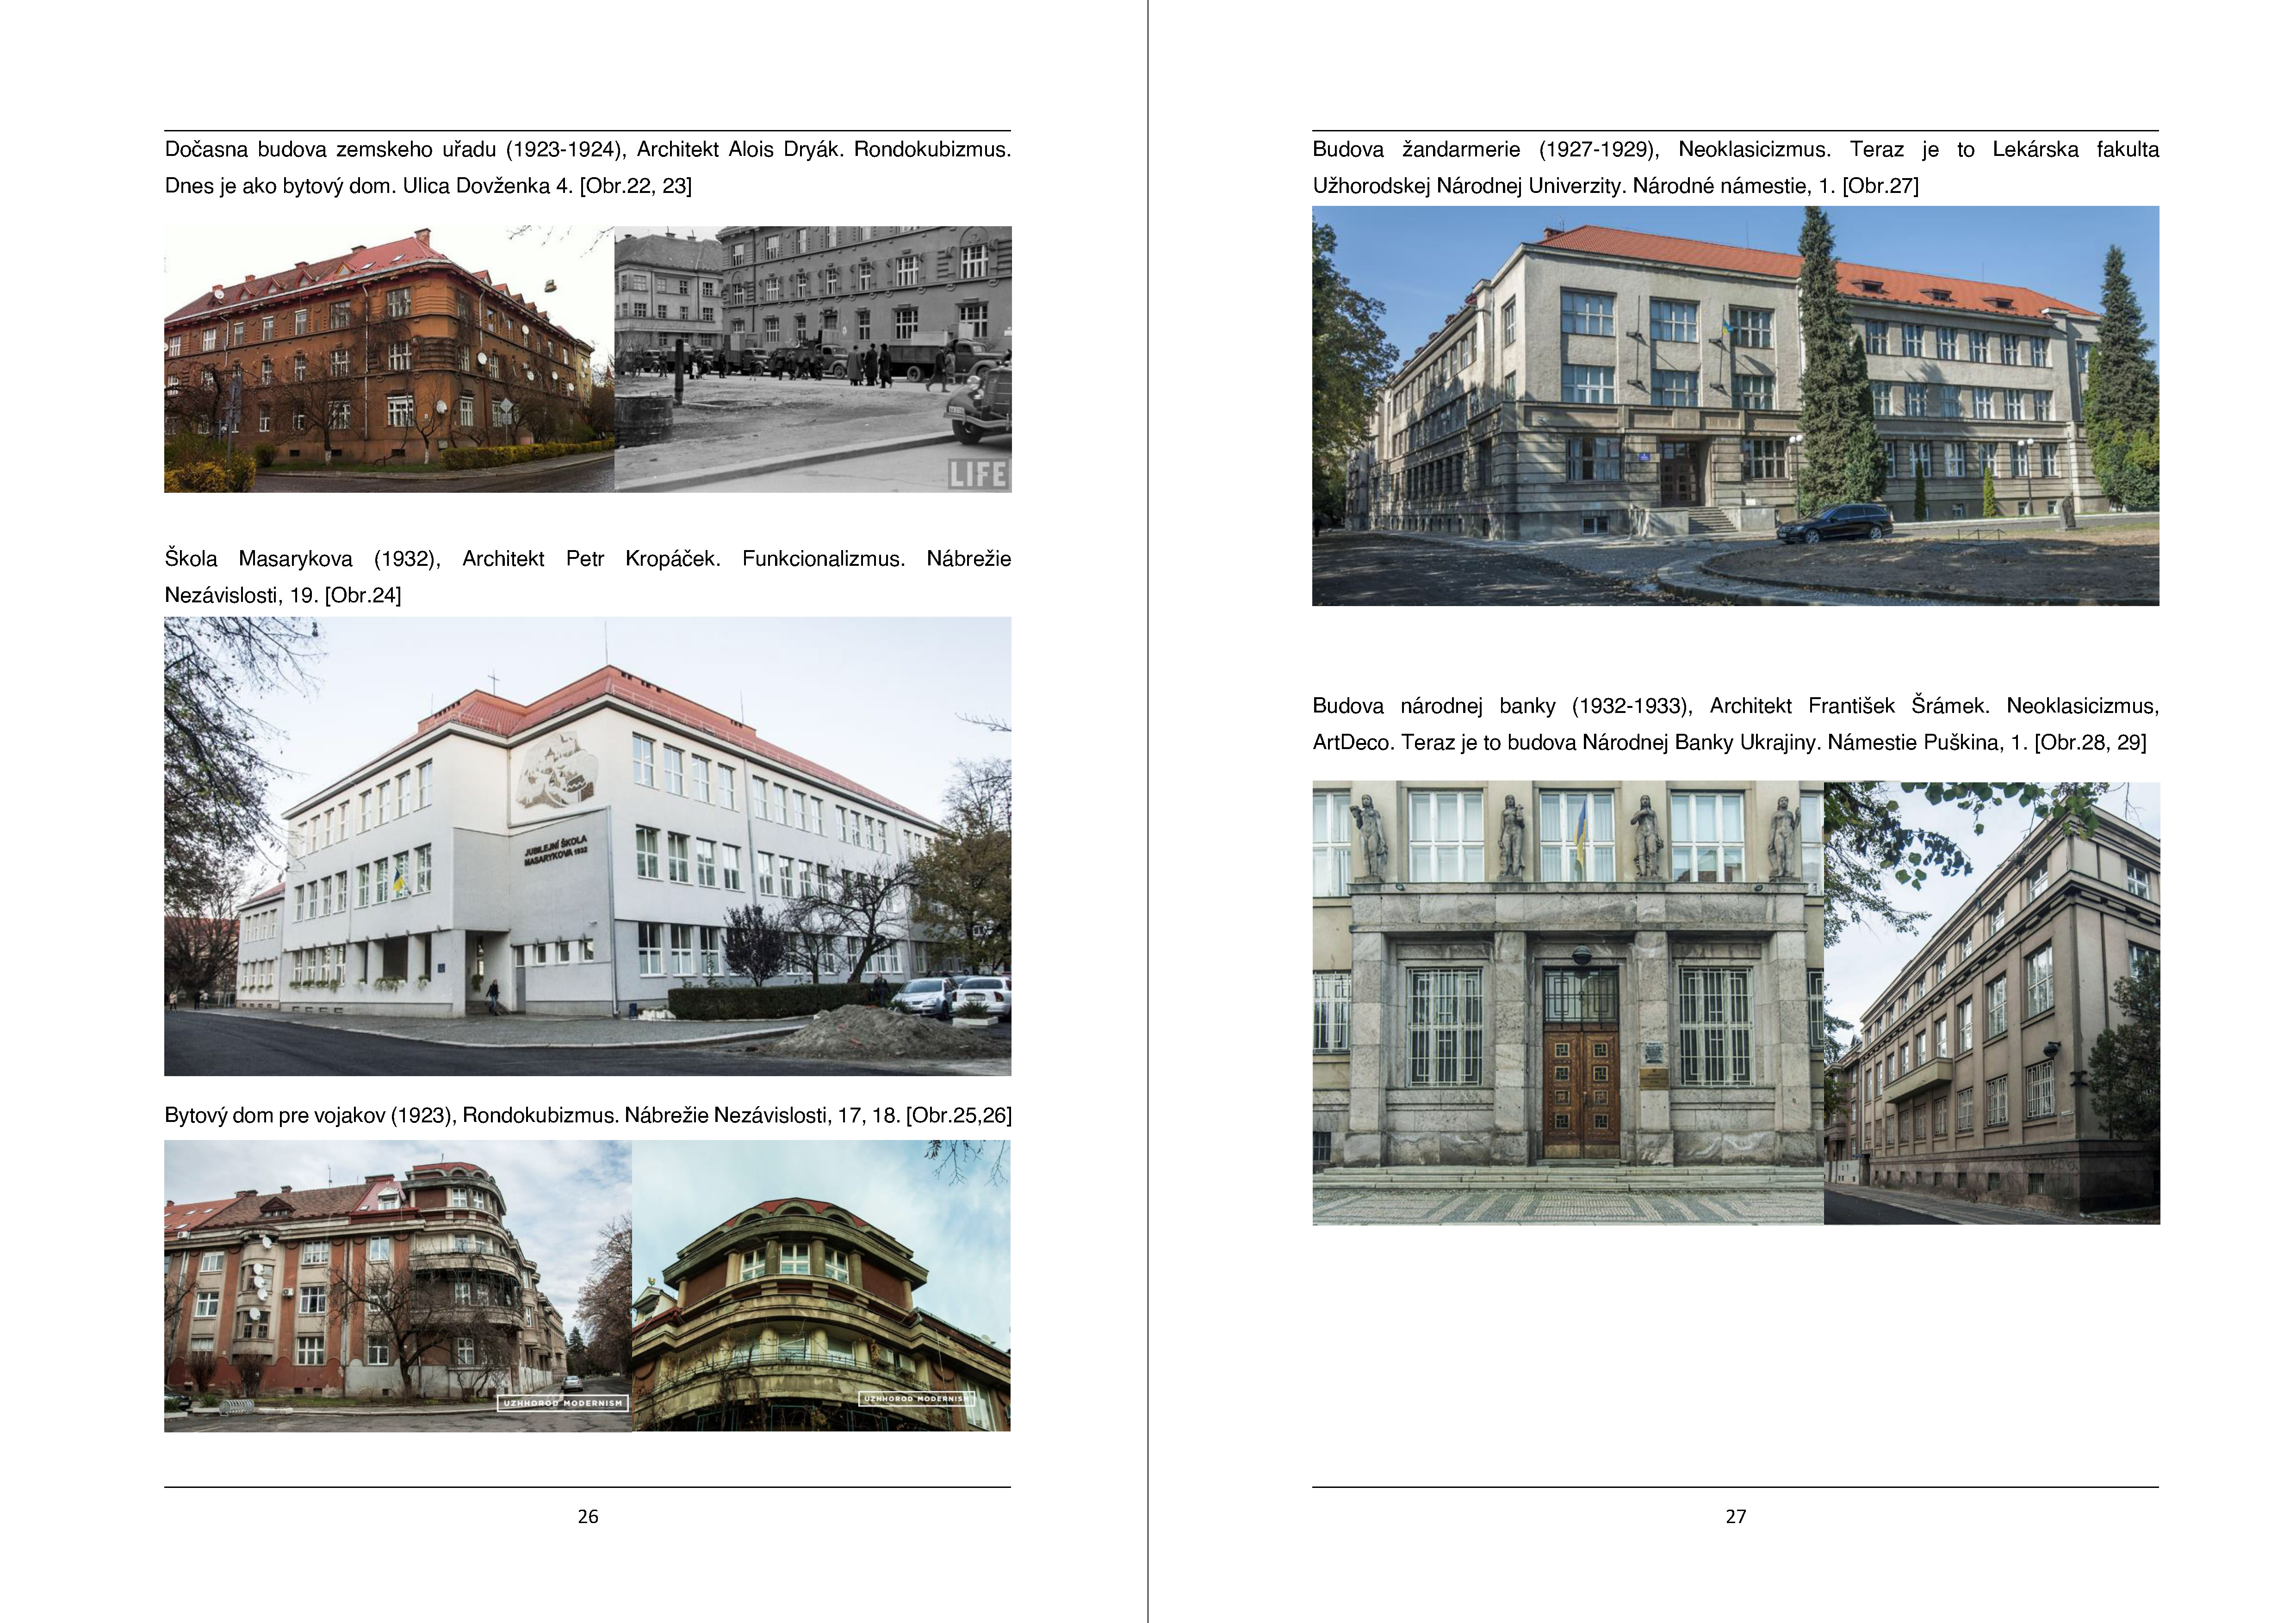Click the caption 'Budova národnej banky (1932-1933)'

[x=1502, y=706]
